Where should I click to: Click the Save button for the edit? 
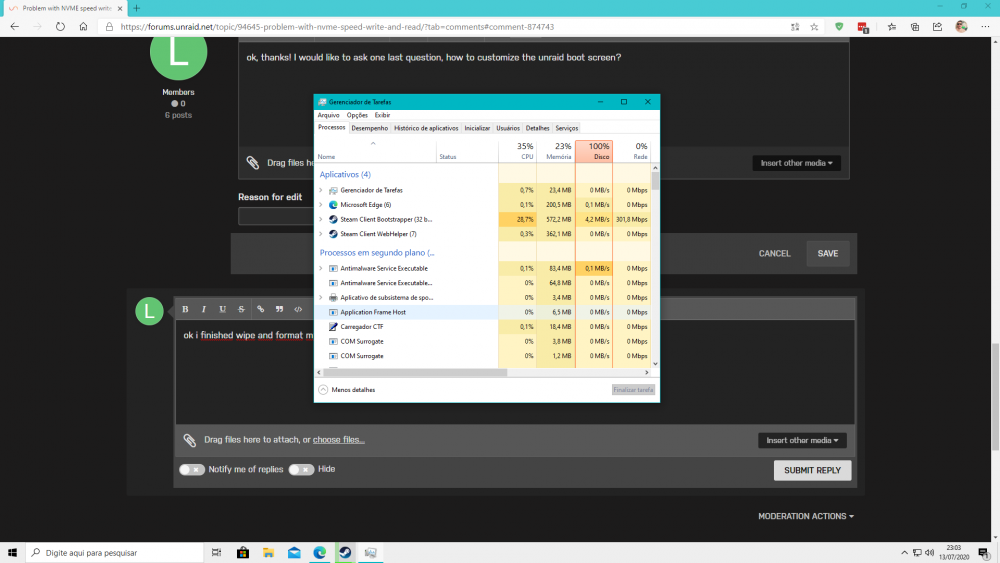828,253
